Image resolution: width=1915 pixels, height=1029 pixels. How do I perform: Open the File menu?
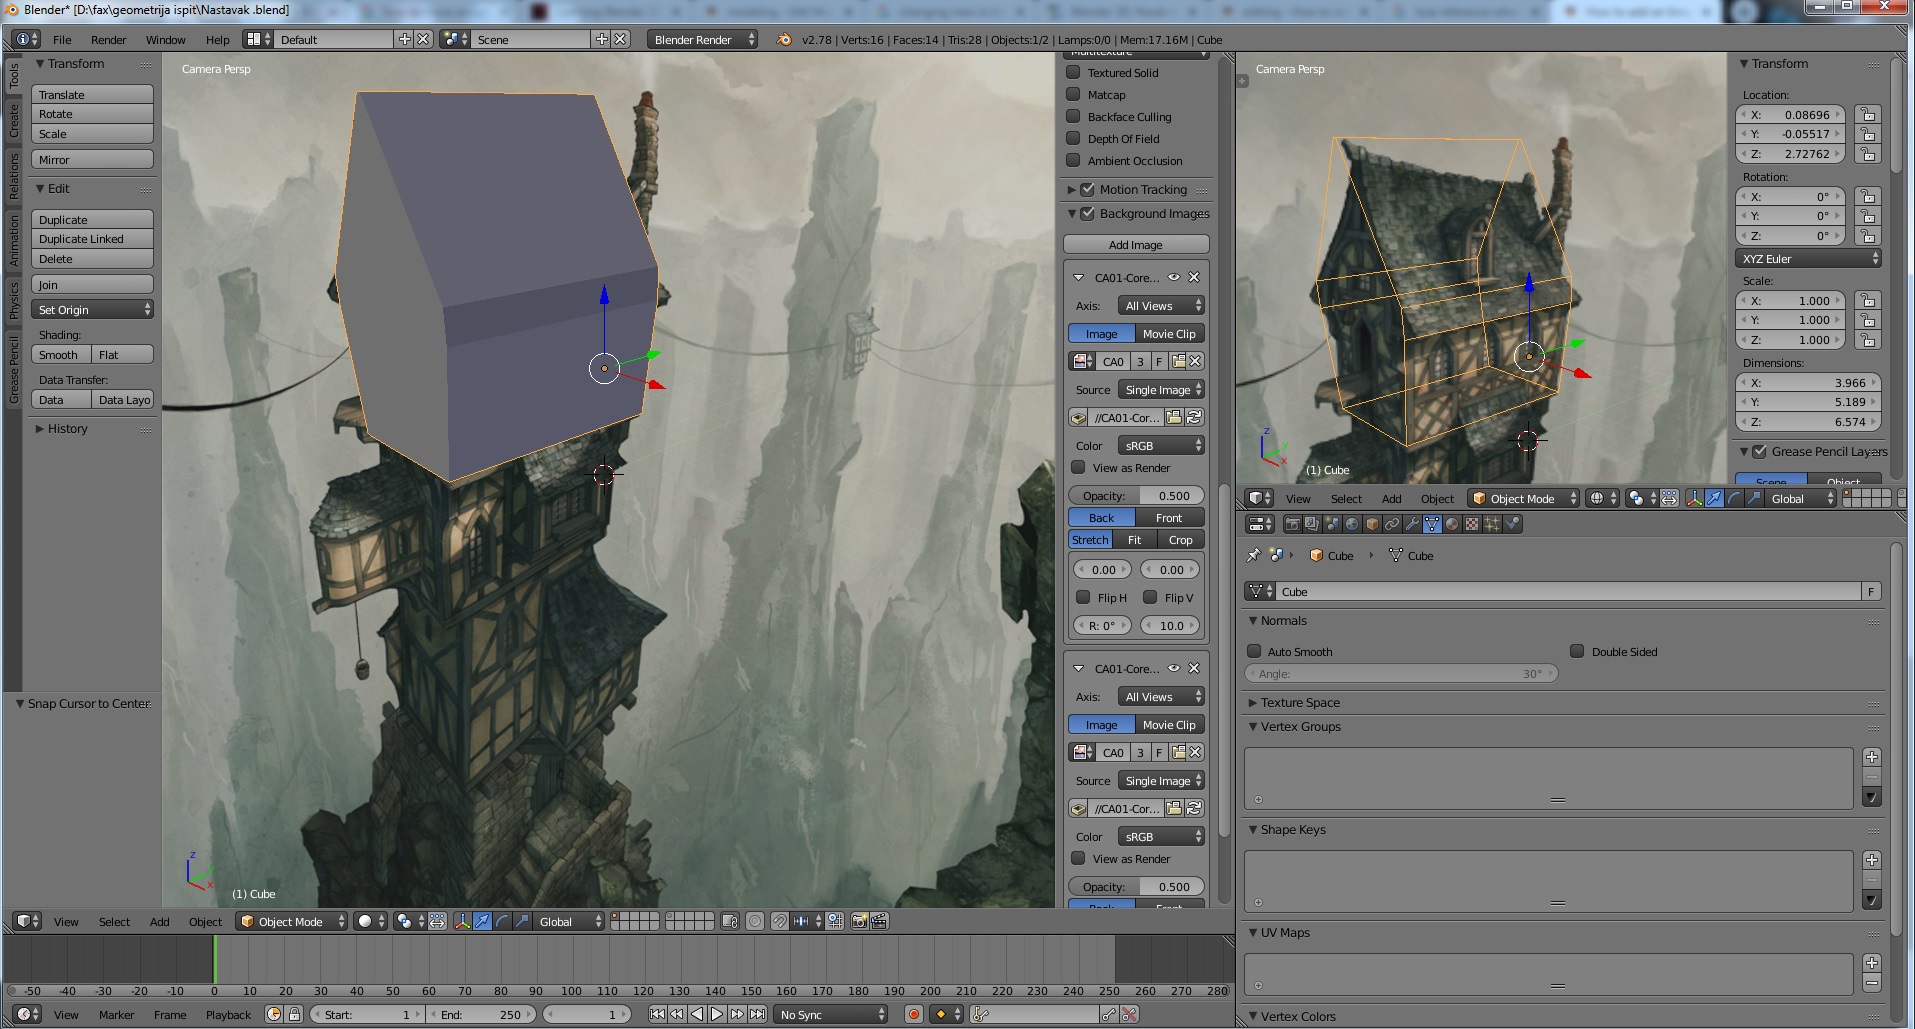click(x=62, y=40)
